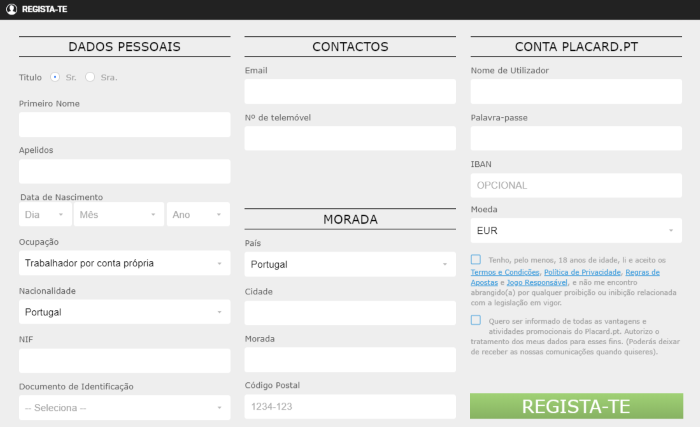Open the Termos e Condições link
Image resolution: width=700 pixels, height=427 pixels.
(x=505, y=272)
